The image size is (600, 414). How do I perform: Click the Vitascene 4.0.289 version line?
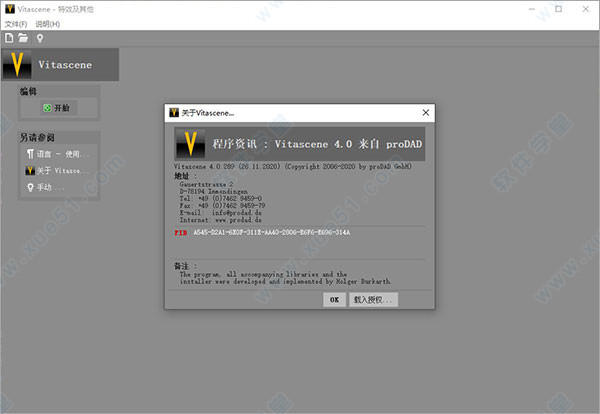293,166
